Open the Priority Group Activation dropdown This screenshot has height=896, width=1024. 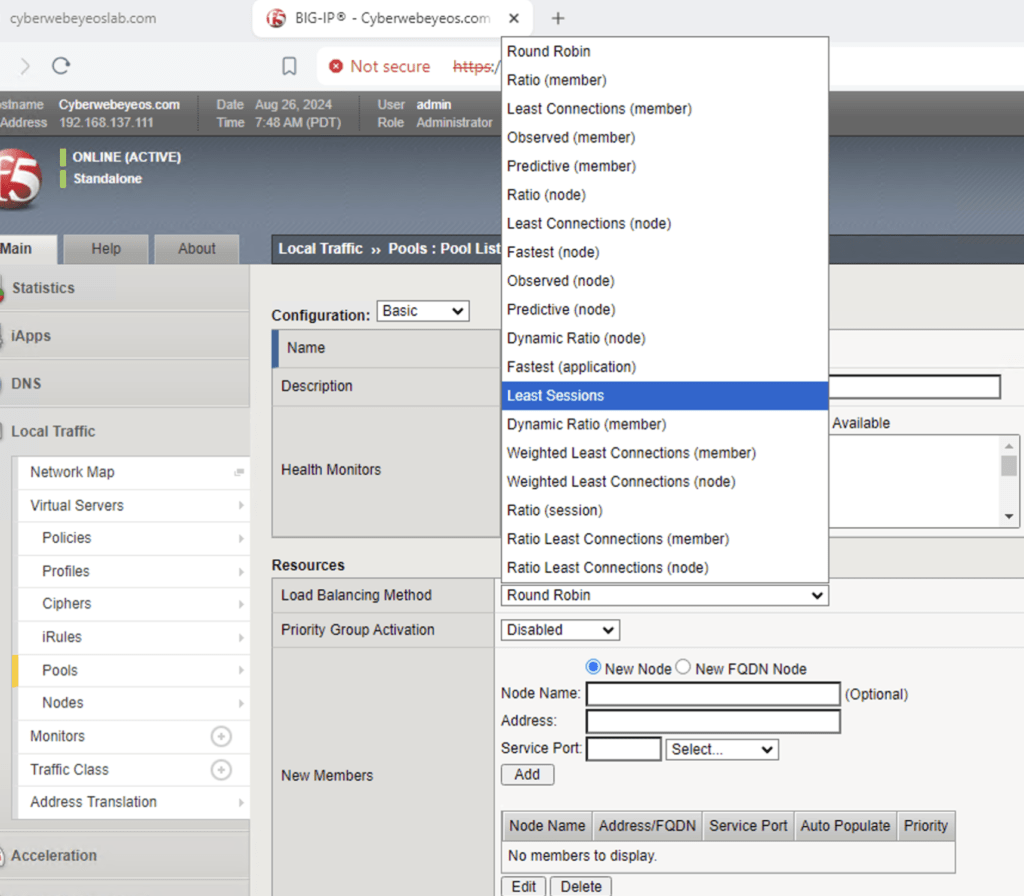pos(560,630)
